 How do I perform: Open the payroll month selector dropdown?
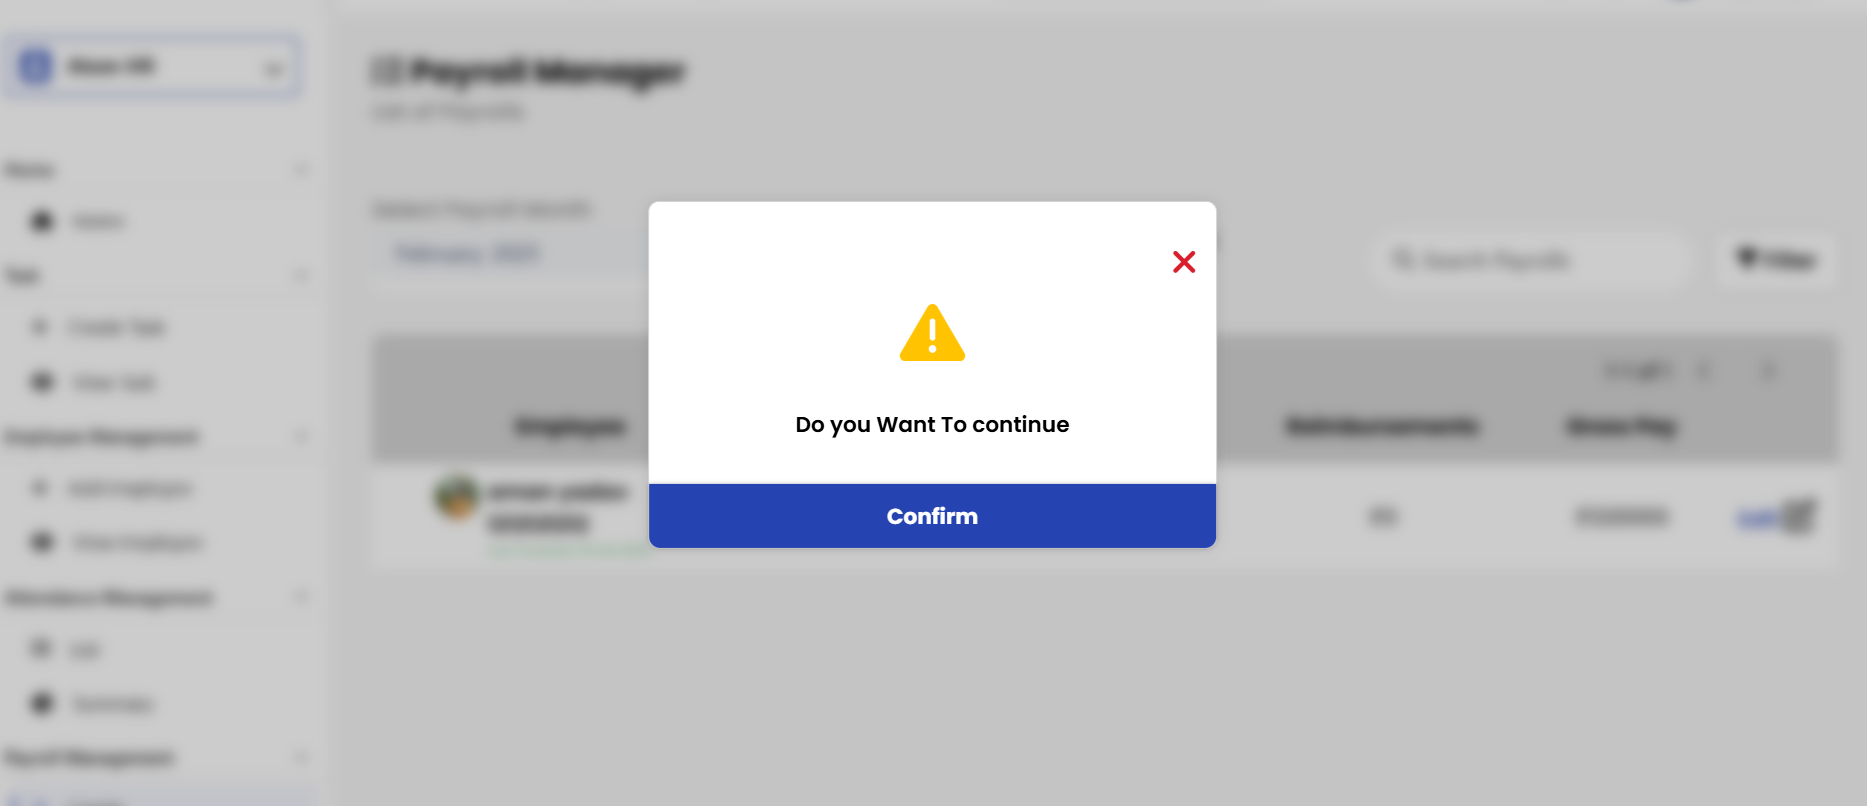[x=510, y=253]
